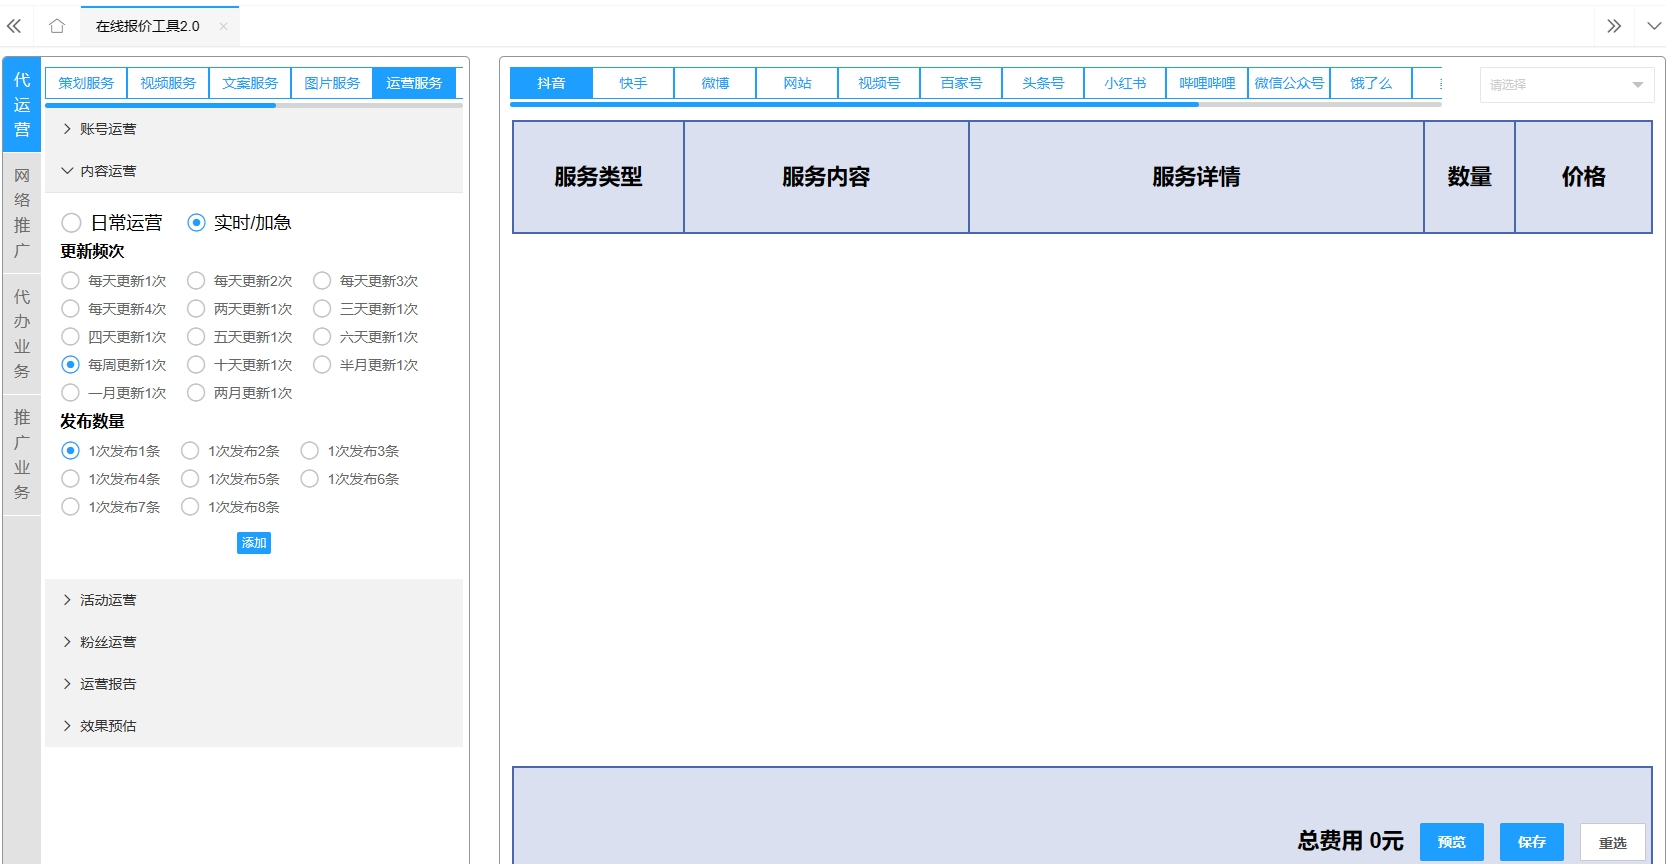Select 1次发布5条 publish quantity

190,479
